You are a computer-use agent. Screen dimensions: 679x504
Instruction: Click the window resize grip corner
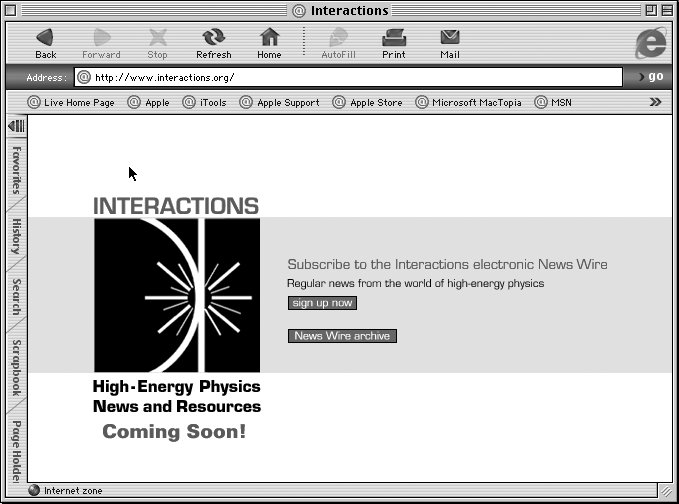[666, 491]
